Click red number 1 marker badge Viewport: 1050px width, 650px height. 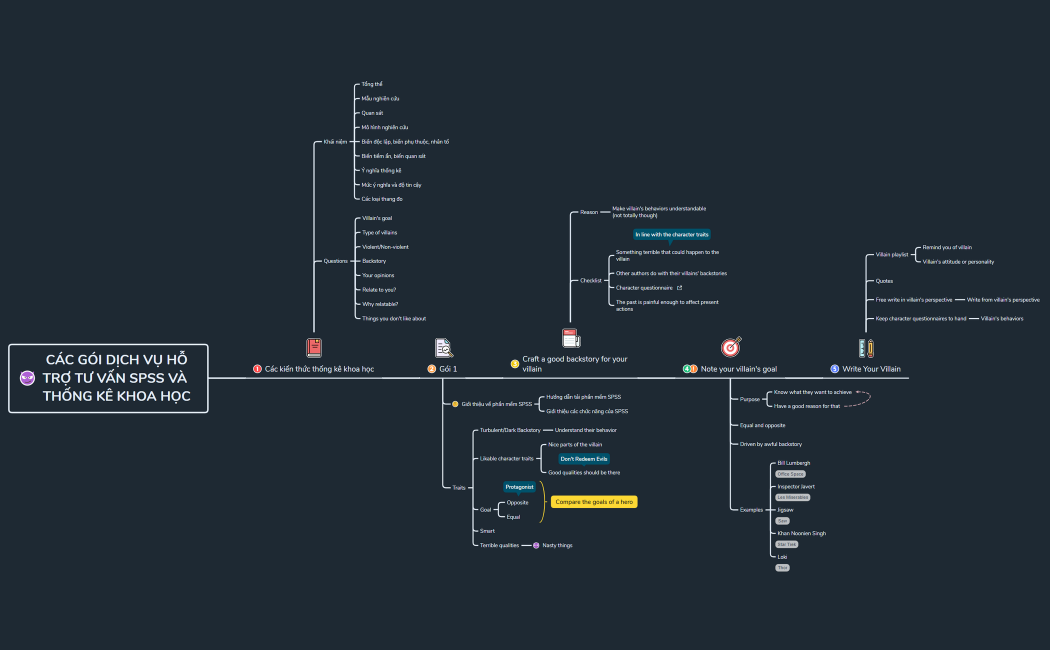click(257, 369)
